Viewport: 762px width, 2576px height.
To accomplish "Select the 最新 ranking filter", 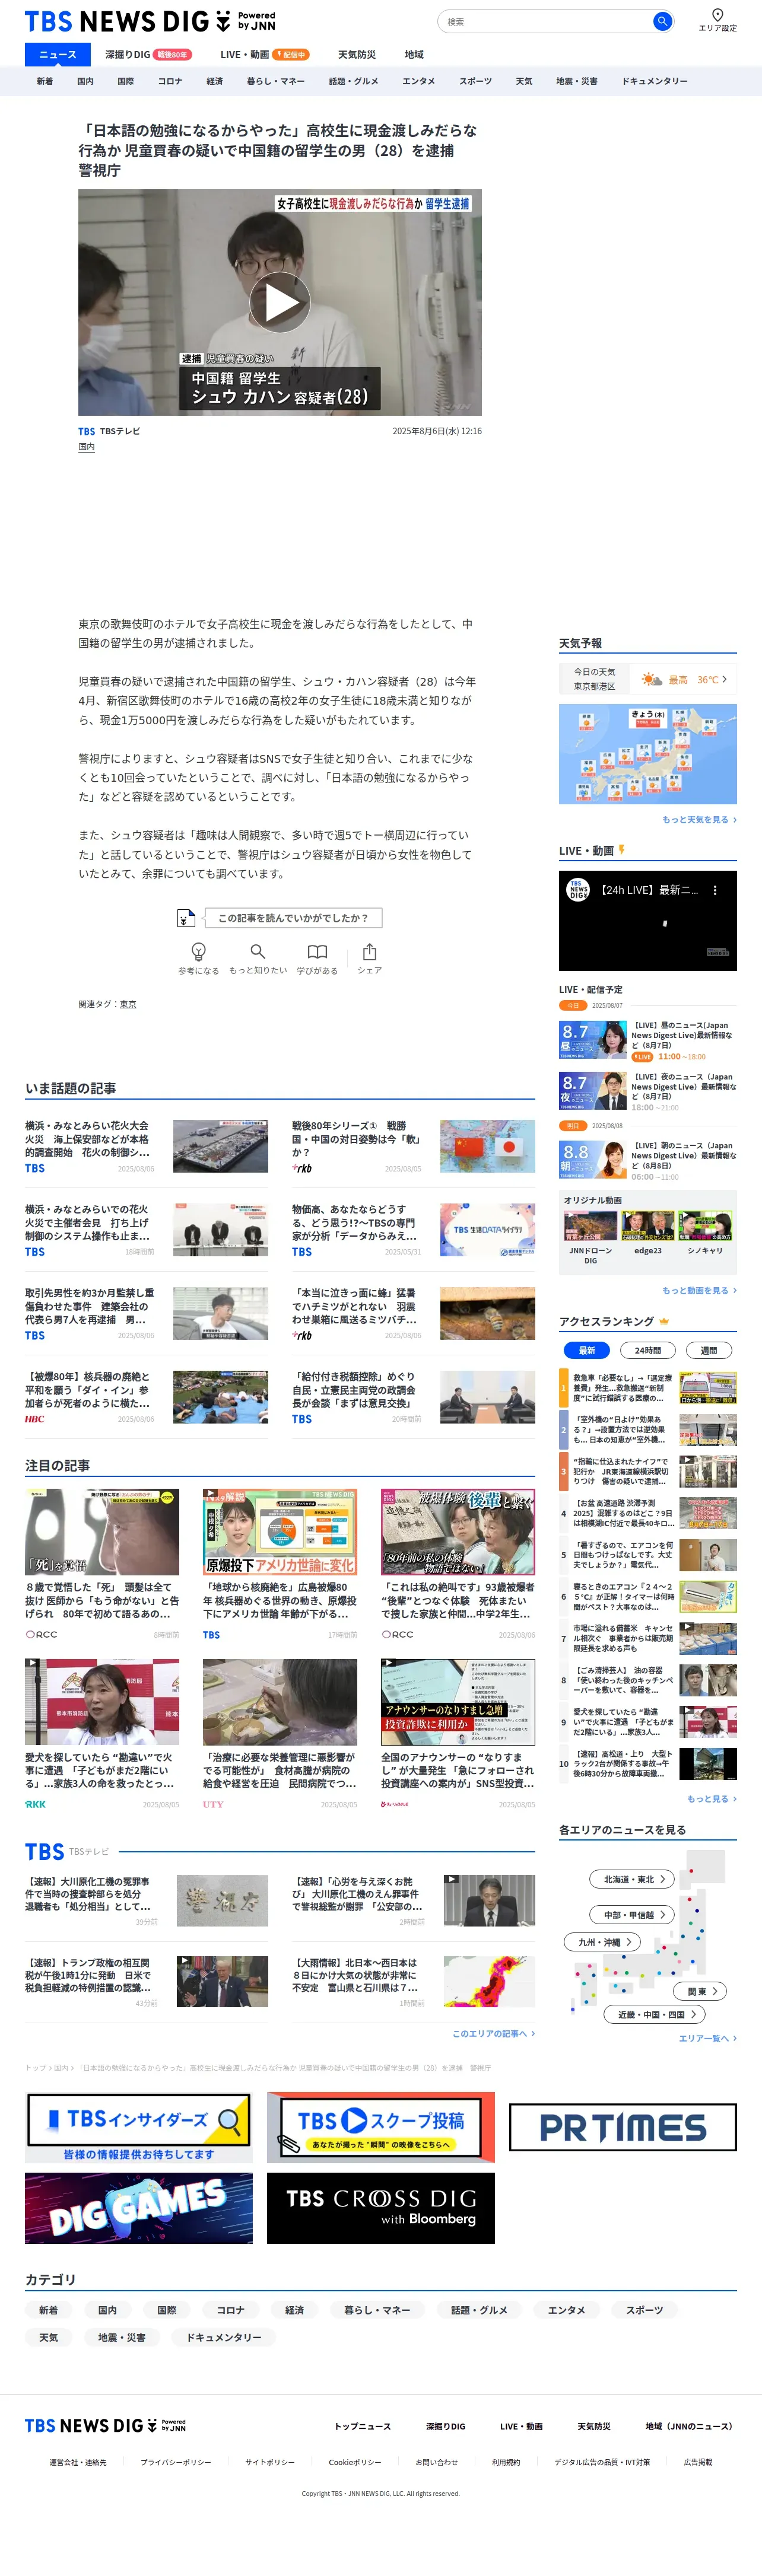I will (587, 1350).
